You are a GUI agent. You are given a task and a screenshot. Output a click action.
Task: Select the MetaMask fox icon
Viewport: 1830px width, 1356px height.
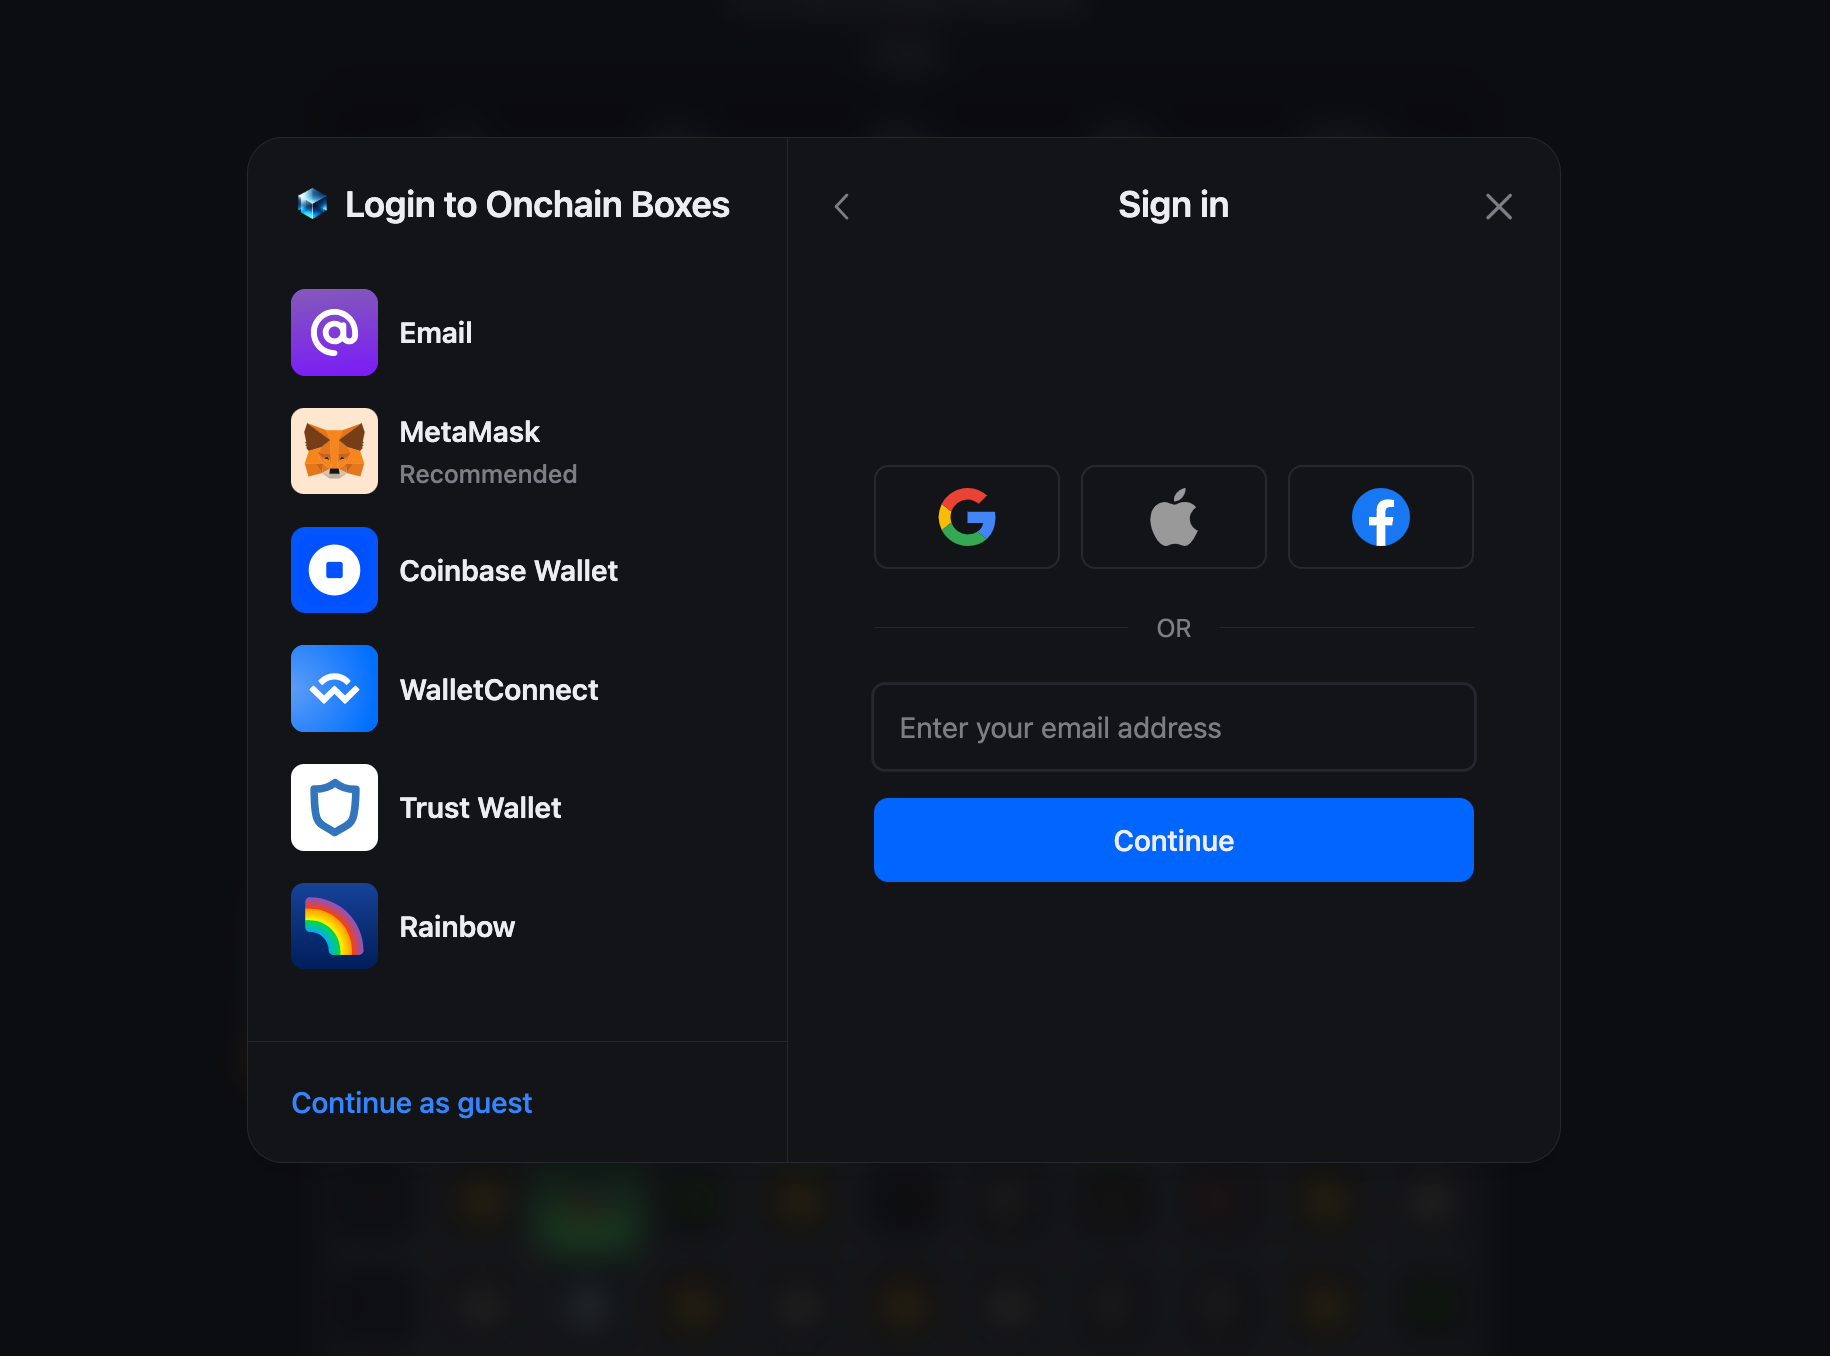click(334, 451)
